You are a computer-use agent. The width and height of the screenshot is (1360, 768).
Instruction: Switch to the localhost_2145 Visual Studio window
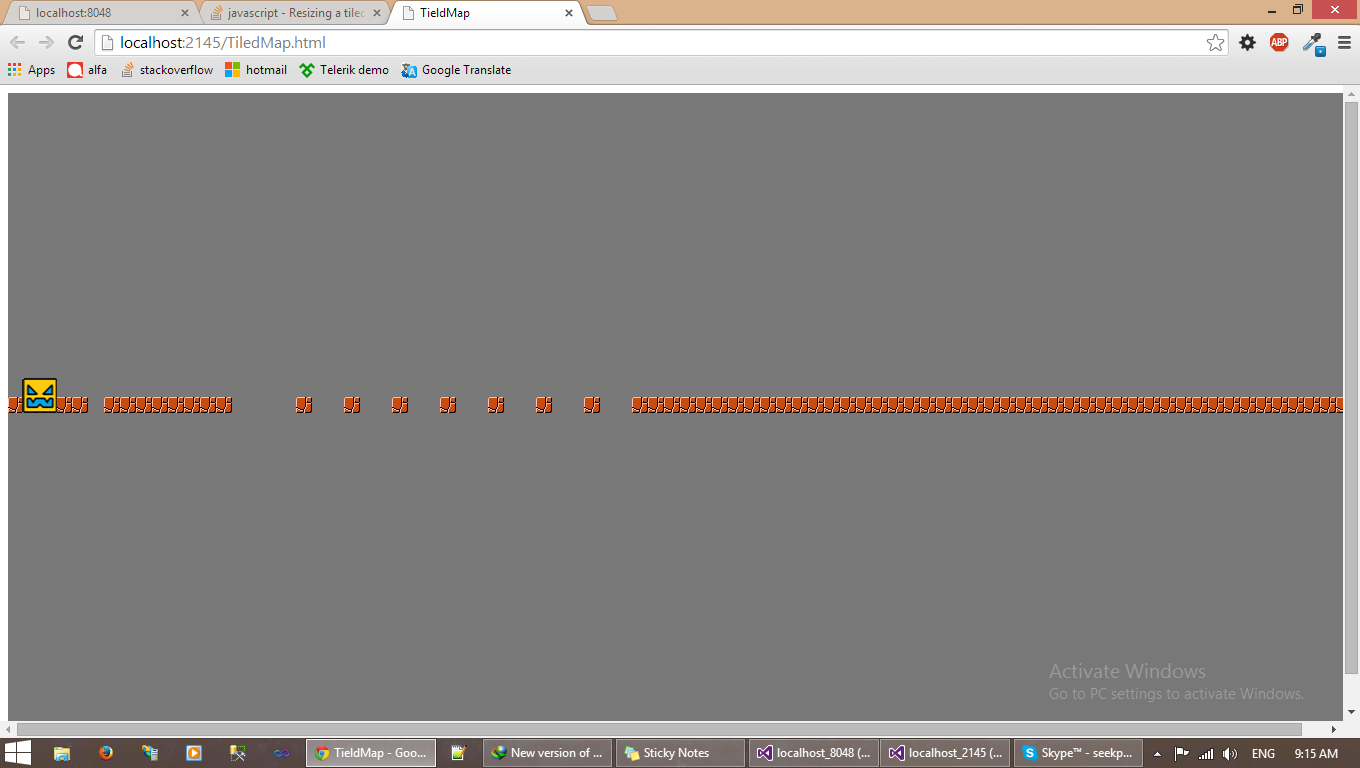click(x=946, y=753)
